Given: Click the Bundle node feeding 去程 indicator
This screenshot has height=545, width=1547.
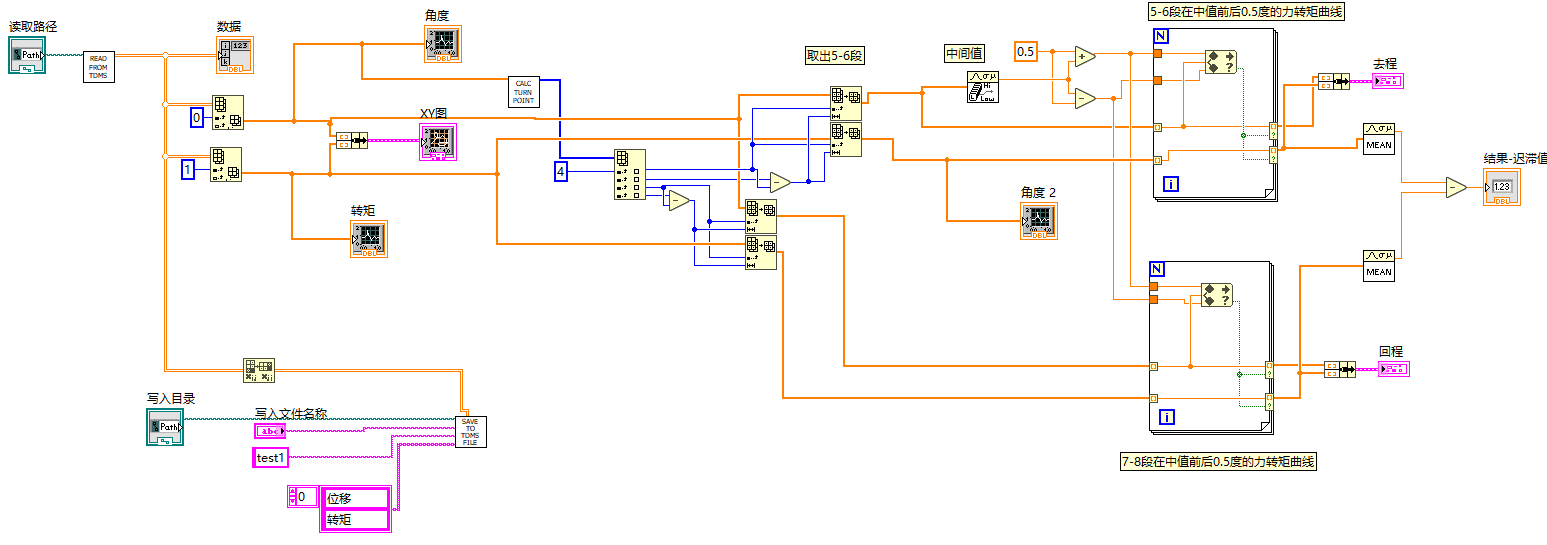Looking at the screenshot, I should pyautogui.click(x=1334, y=81).
